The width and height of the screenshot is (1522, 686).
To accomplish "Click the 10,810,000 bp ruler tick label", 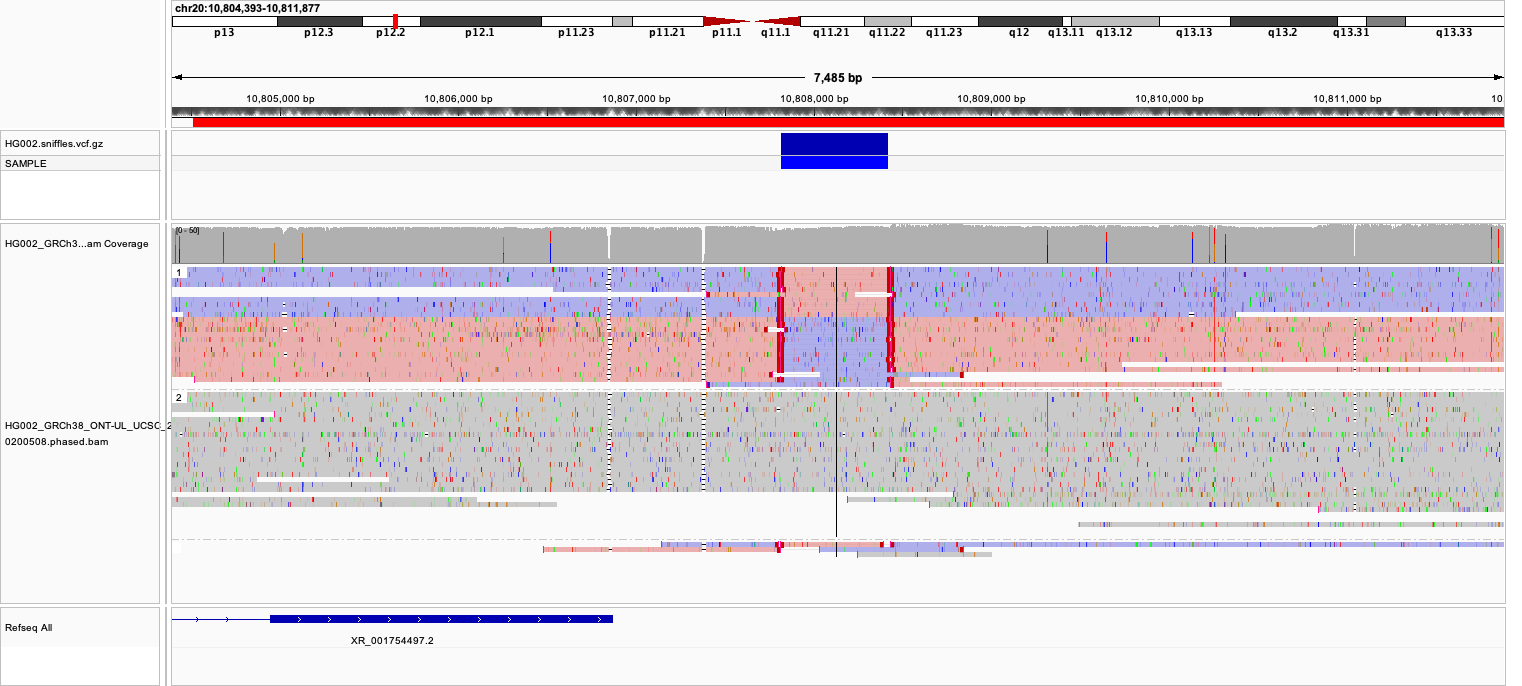I will pyautogui.click(x=1169, y=99).
